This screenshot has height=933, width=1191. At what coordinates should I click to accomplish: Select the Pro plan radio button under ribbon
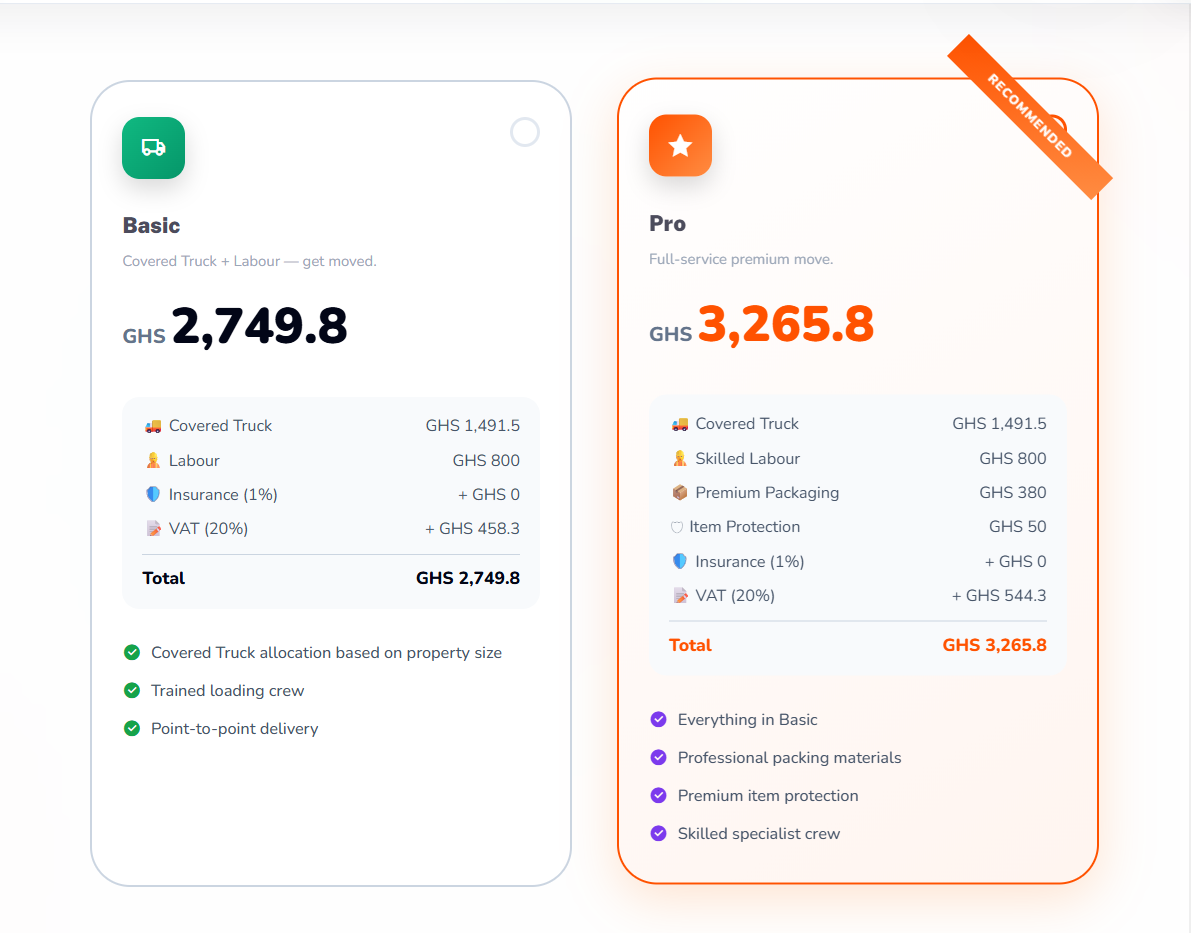[x=1053, y=130]
